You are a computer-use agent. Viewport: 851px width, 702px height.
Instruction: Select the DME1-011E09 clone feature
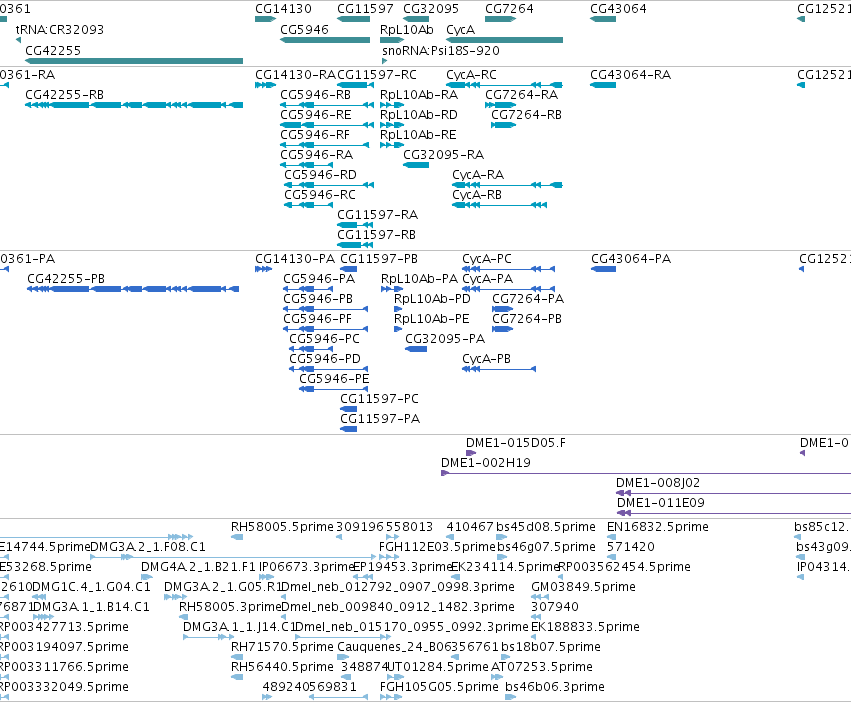(x=734, y=513)
